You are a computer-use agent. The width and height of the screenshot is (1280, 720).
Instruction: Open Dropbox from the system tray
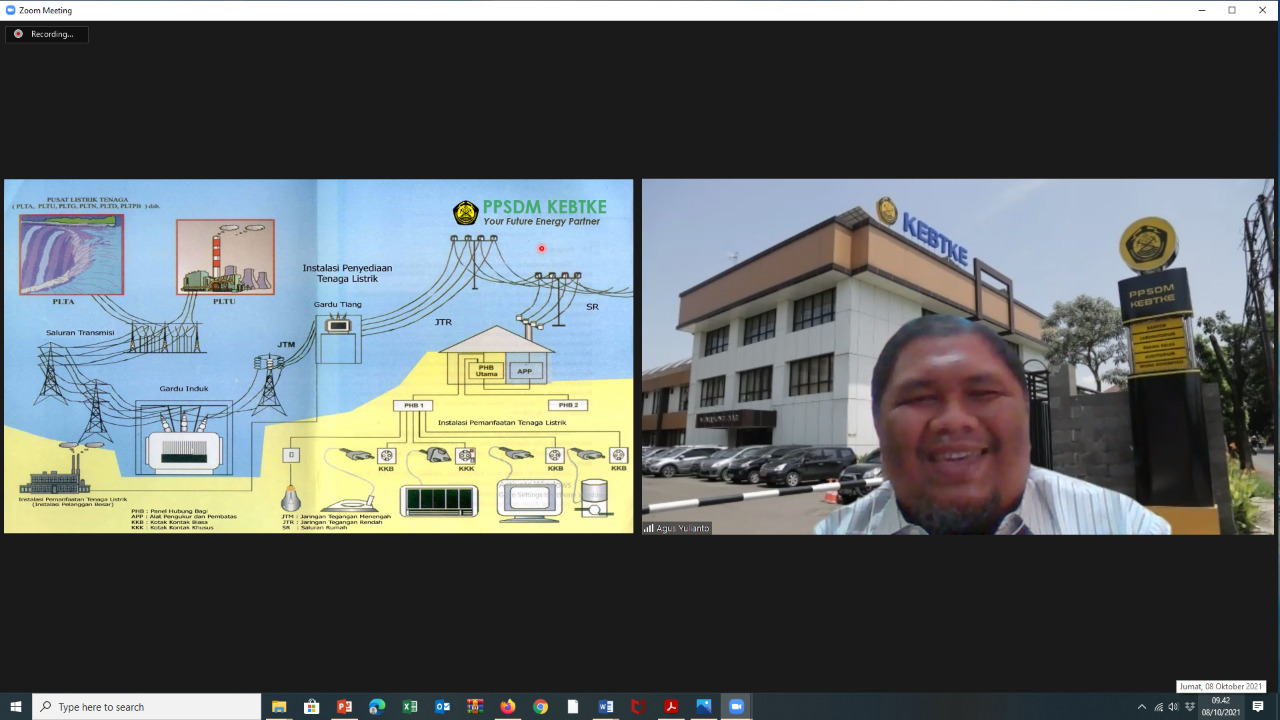click(x=1189, y=707)
